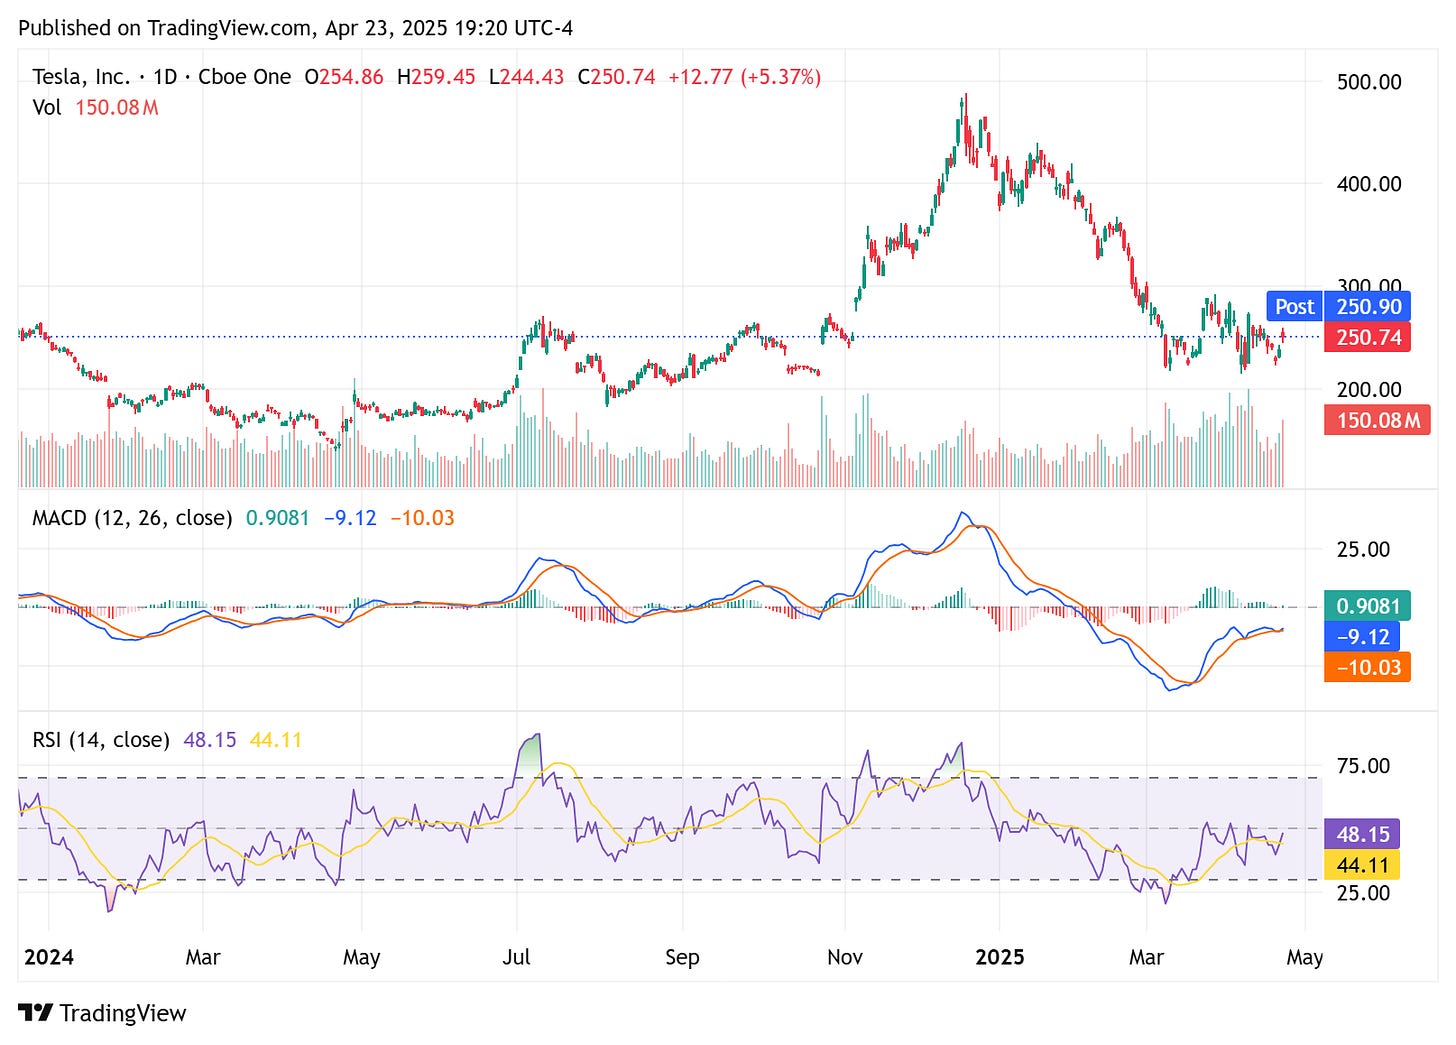Image resolution: width=1456 pixels, height=1045 pixels.
Task: Click the orange MACD signal badge -10.03
Action: (1366, 667)
